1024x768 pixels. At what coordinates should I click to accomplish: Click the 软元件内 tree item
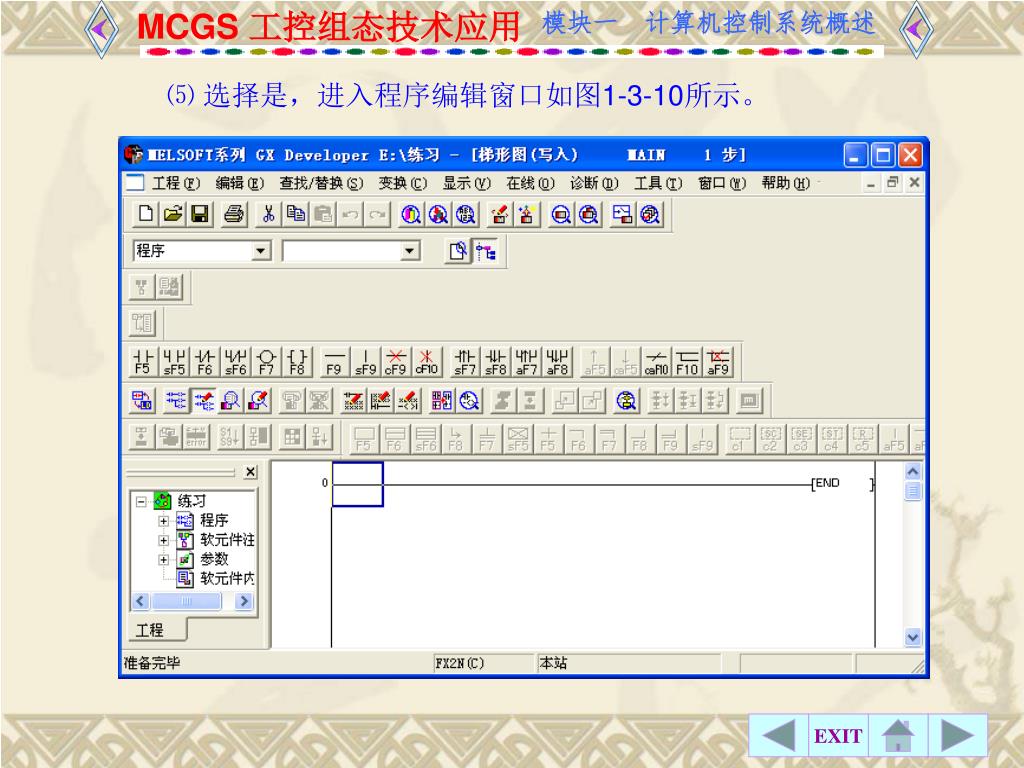(x=227, y=579)
